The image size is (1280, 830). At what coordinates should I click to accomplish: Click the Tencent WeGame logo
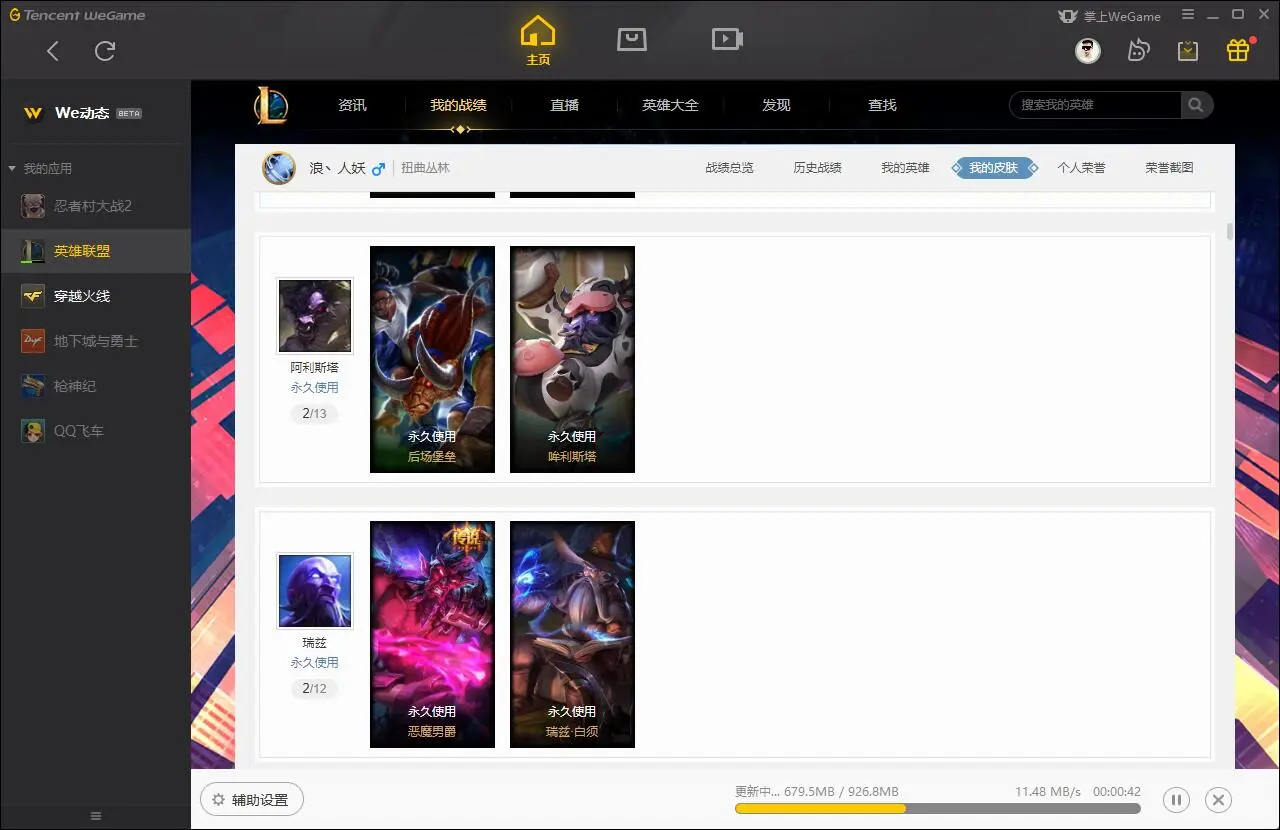[x=78, y=15]
